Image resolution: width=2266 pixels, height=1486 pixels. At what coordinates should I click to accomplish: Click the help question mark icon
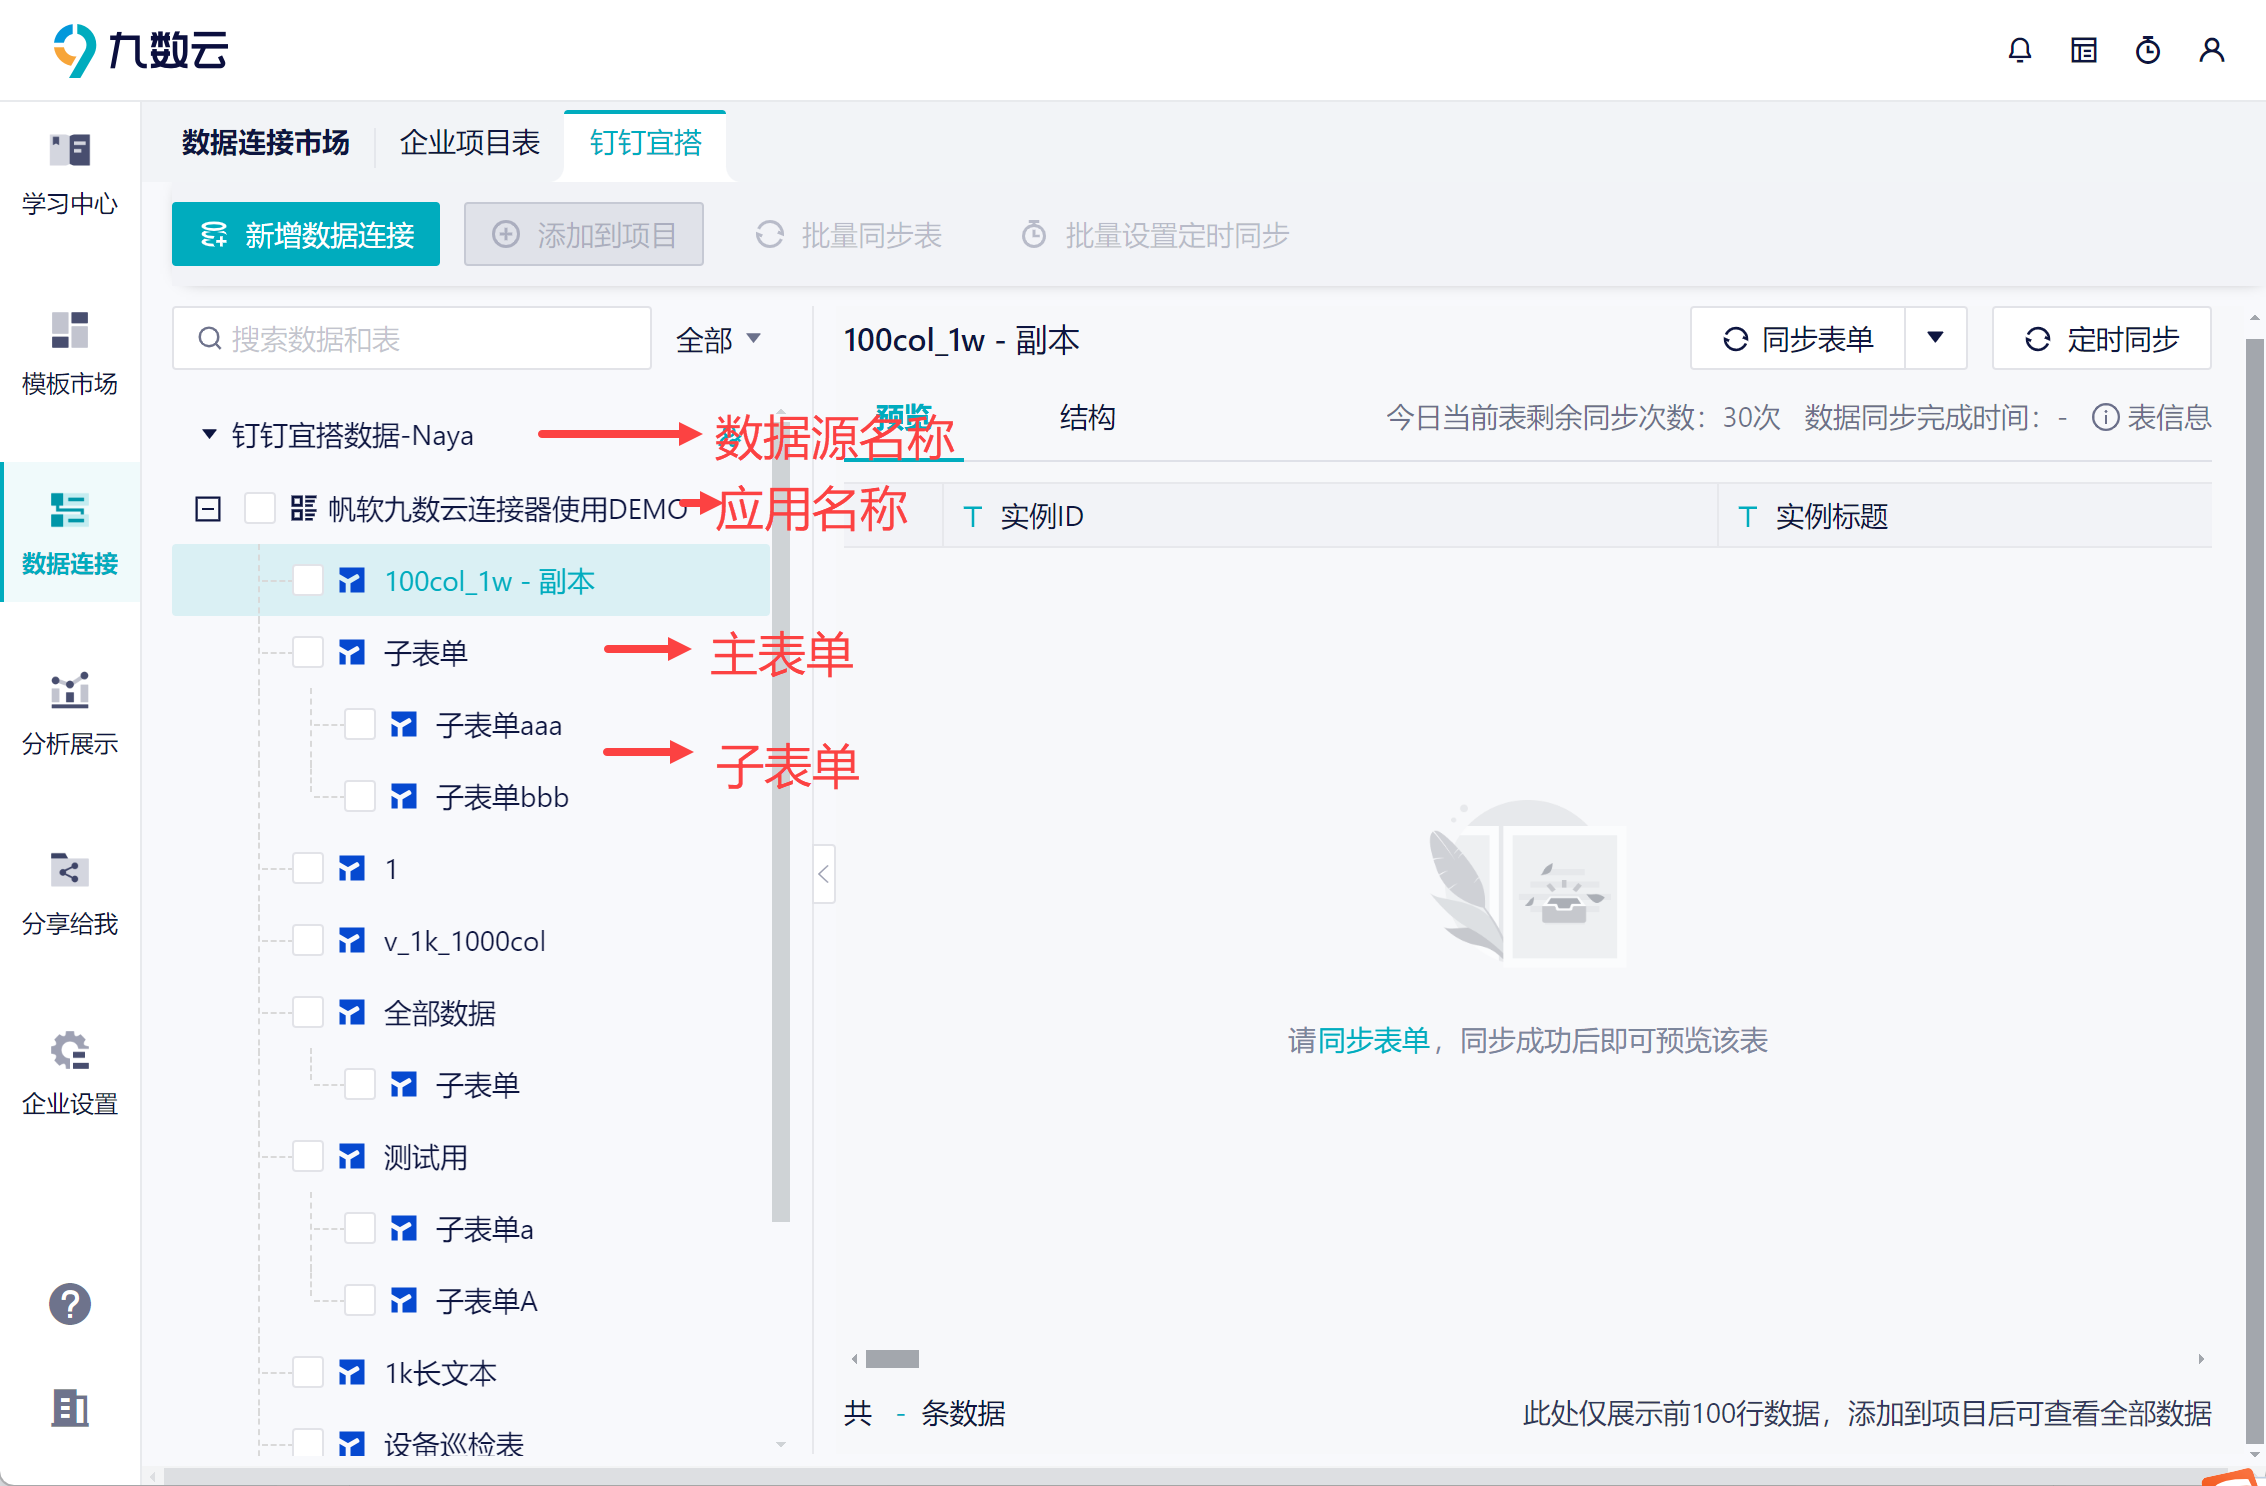70,1303
